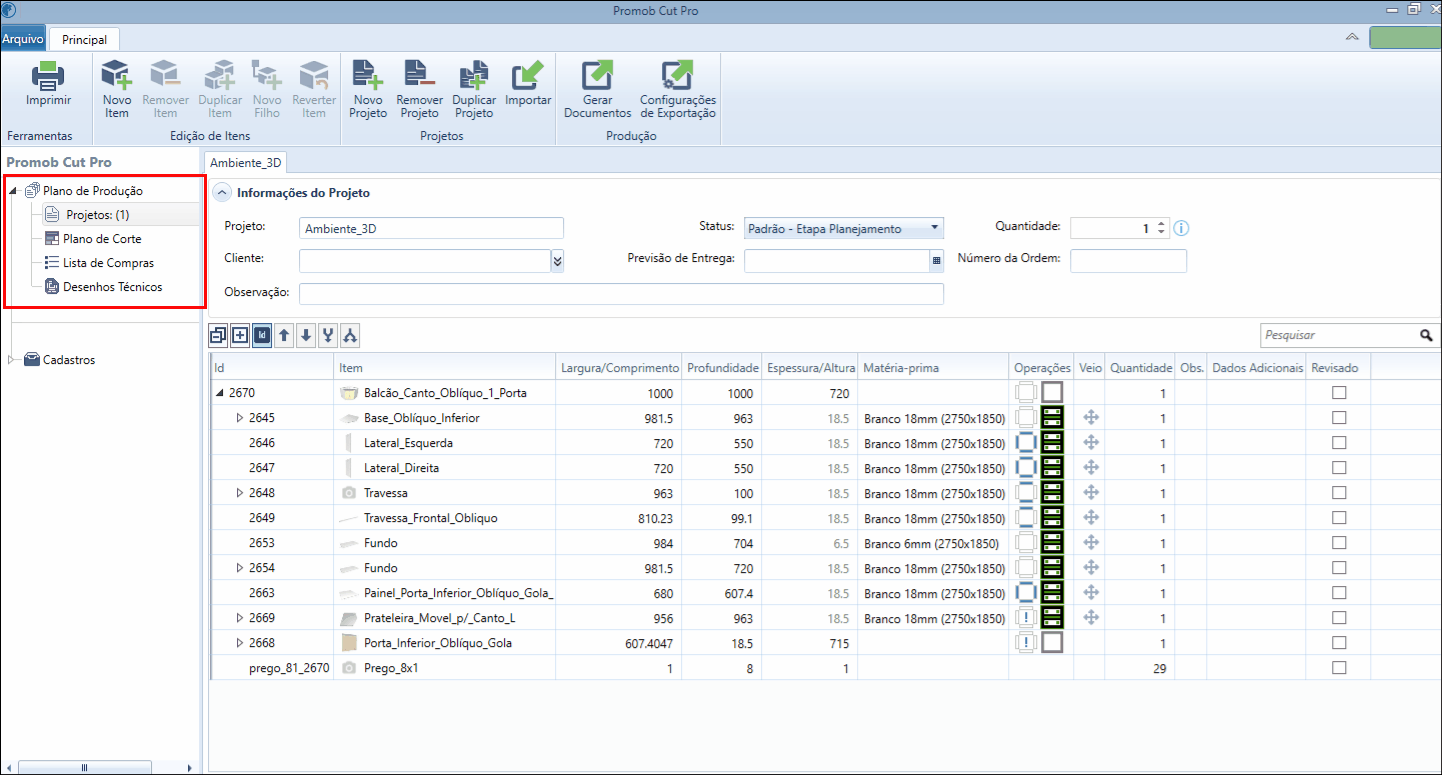Screen dimensions: 1442x775
Task: Check Revisado for Balcão_Canto_Oblíquo_1_Porta row
Action: (1339, 393)
